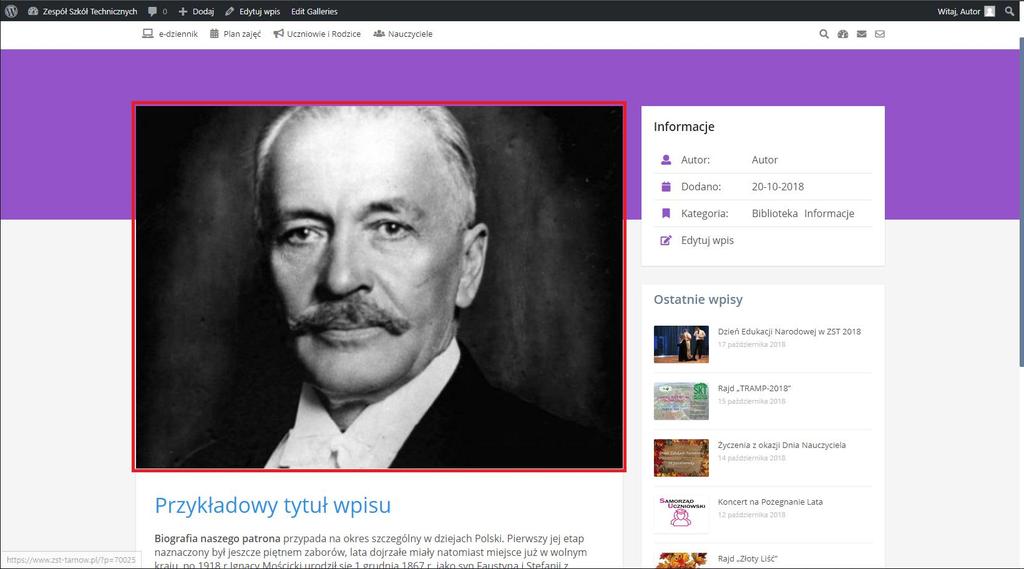1024x569 pixels.
Task: Click the person icon next to Autor
Action: (665, 160)
